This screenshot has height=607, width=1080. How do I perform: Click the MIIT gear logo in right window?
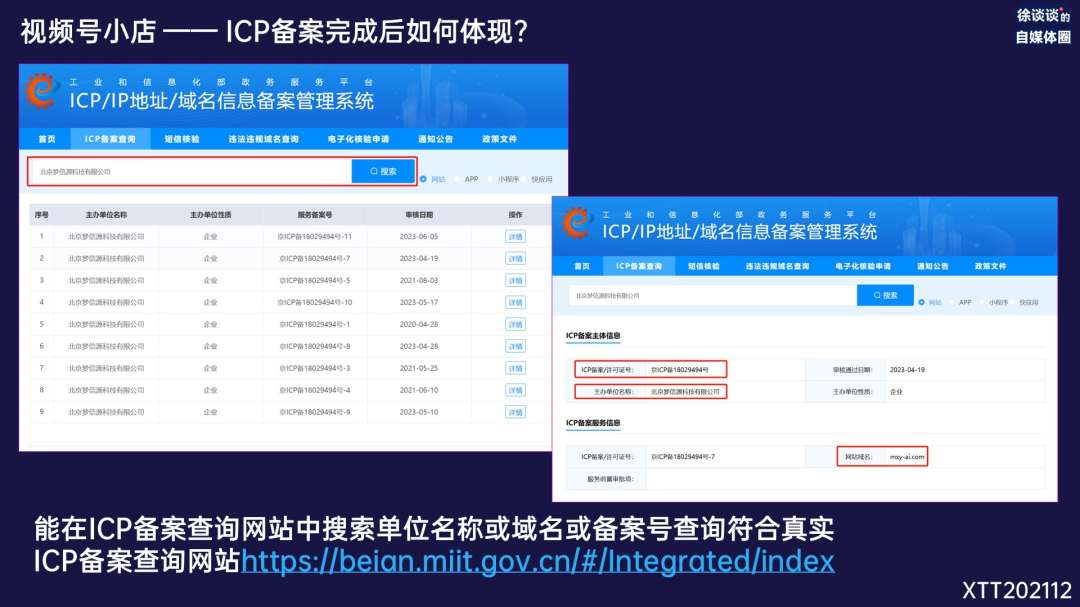[x=576, y=222]
